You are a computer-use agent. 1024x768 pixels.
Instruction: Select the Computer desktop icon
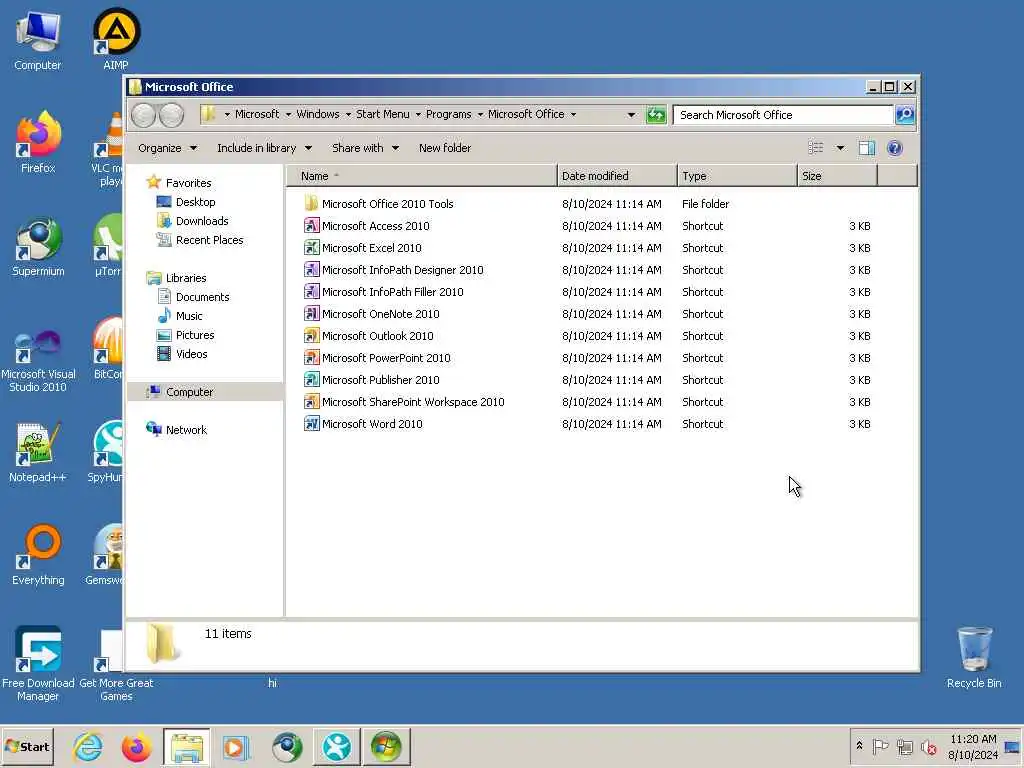(38, 39)
